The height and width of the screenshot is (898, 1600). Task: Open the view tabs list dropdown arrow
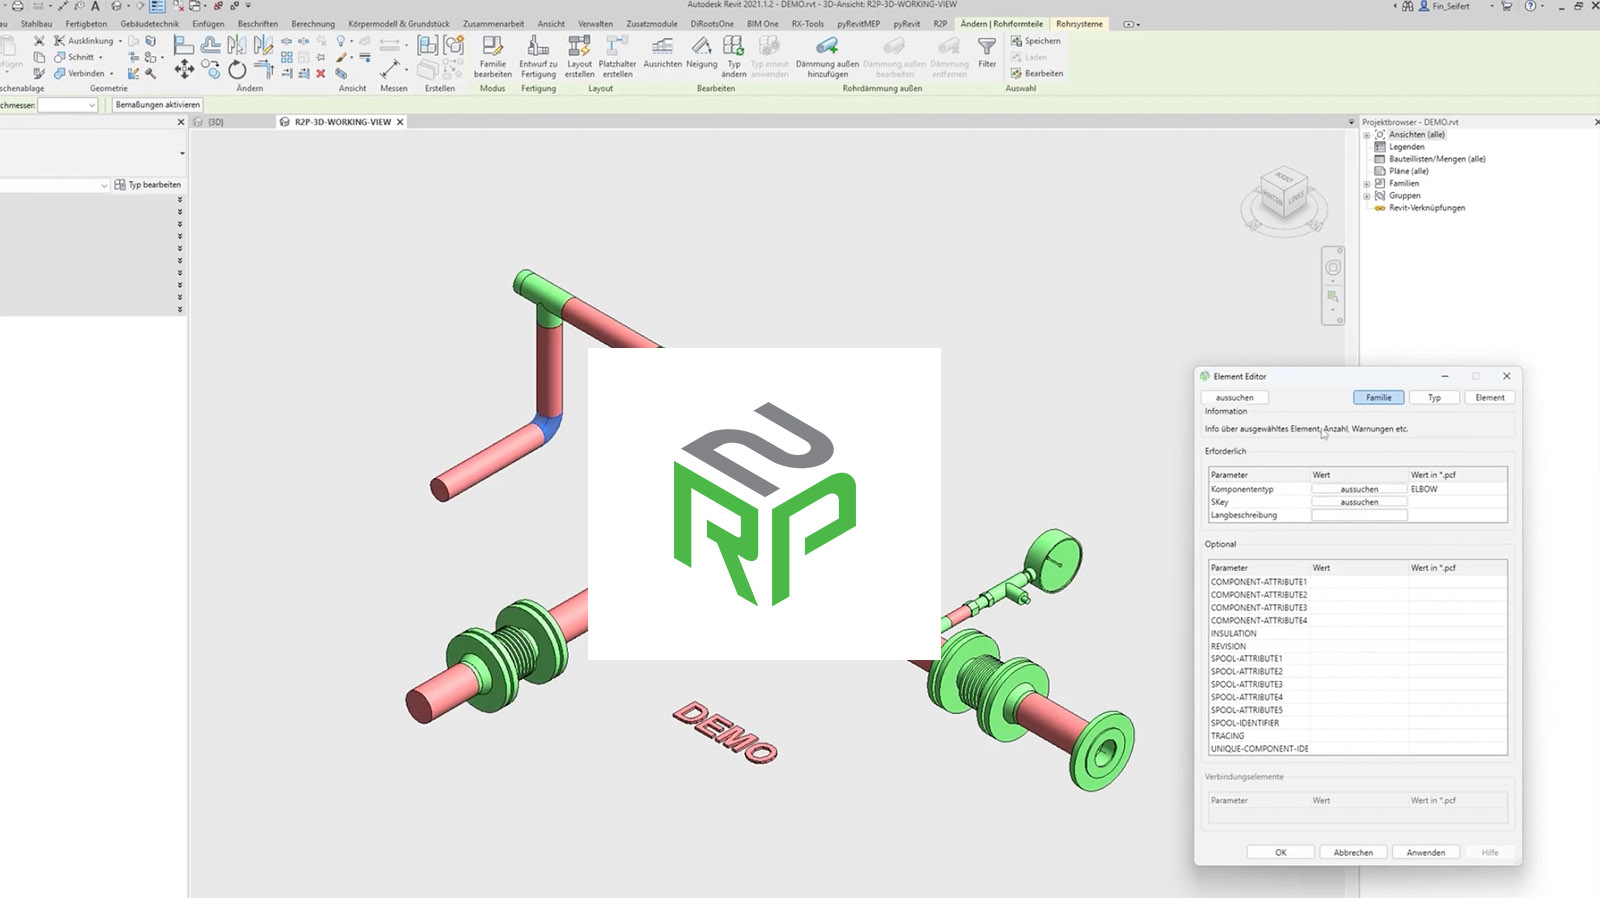[1351, 122]
